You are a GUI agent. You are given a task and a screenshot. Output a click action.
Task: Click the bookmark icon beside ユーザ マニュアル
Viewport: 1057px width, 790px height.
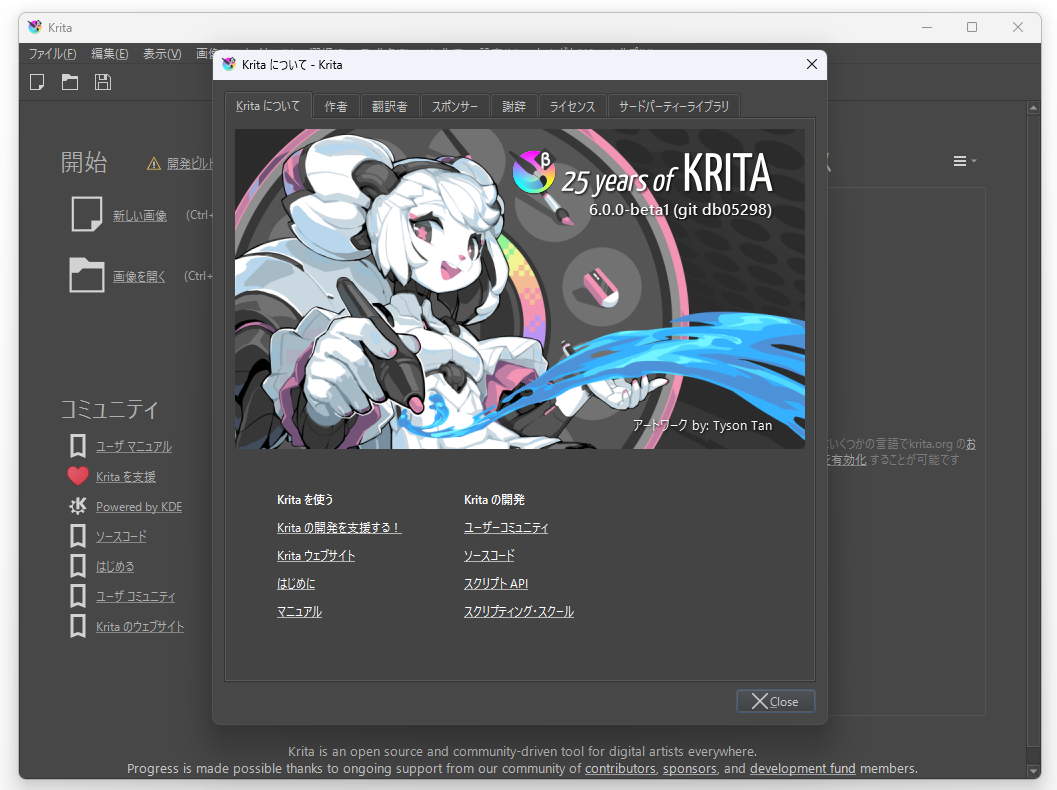click(x=78, y=446)
